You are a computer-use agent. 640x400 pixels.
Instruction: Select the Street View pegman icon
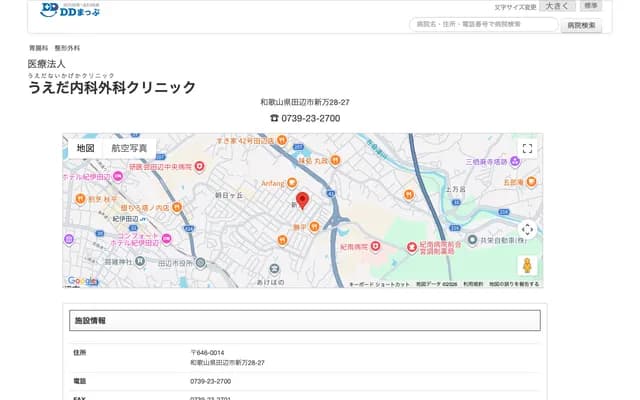527,265
